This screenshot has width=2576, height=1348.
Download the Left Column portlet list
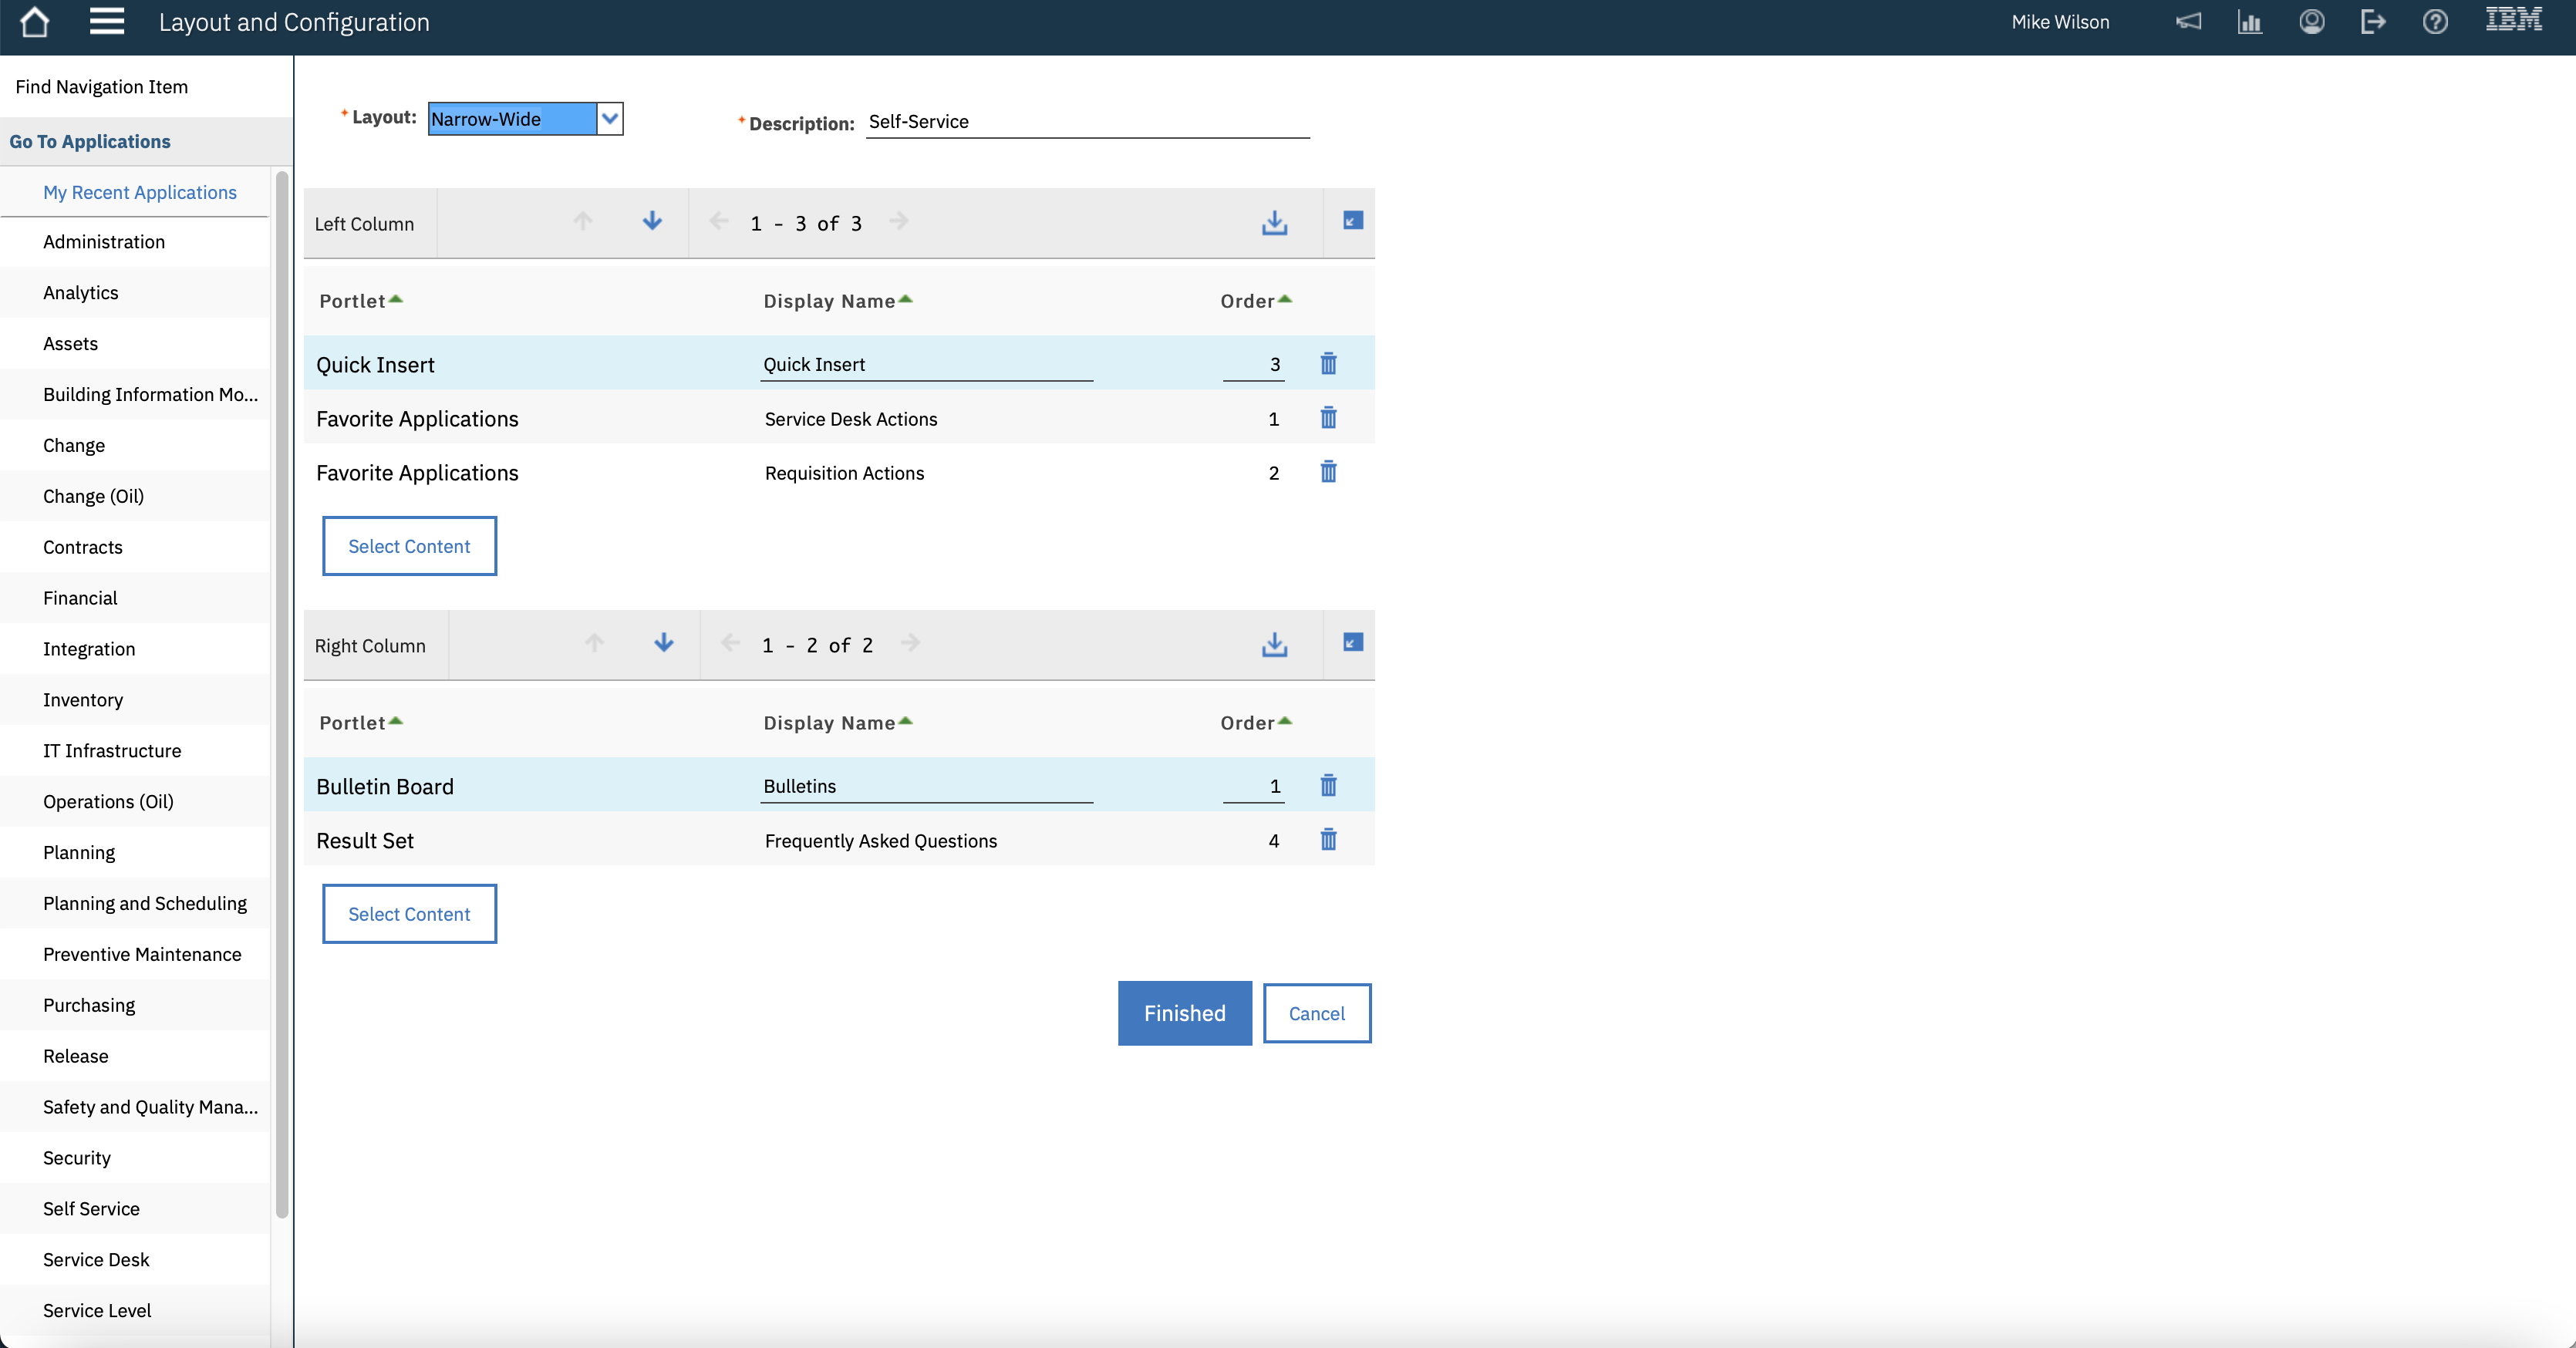[x=1273, y=223]
